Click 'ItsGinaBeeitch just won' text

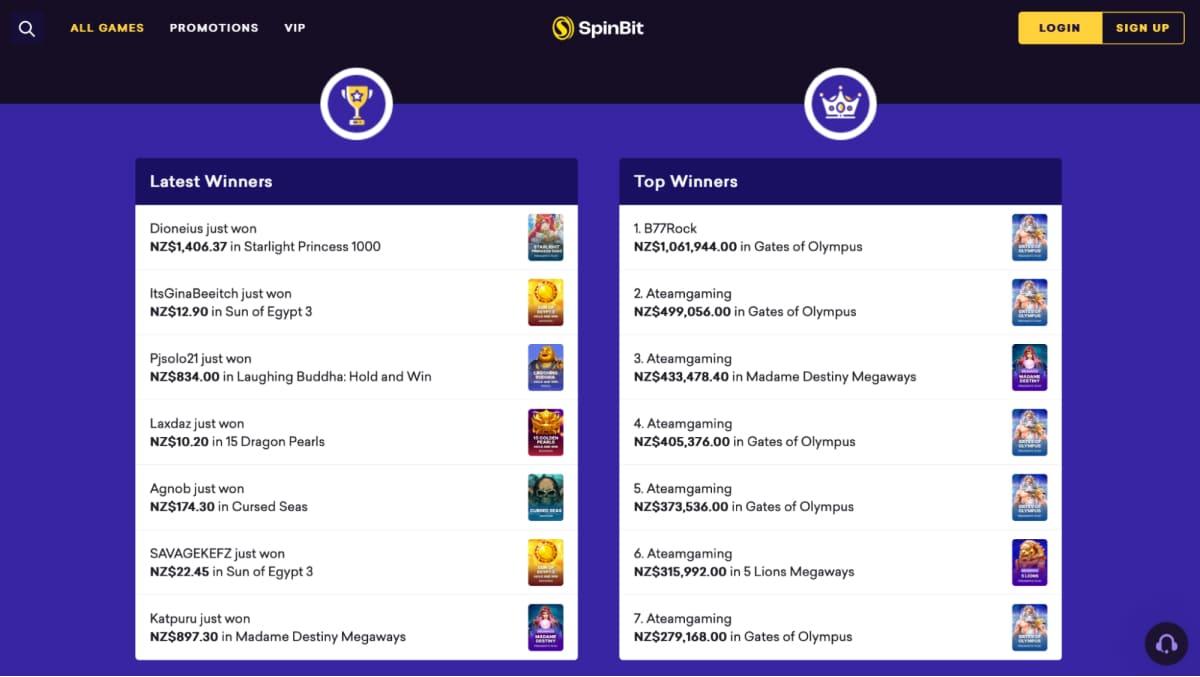[x=221, y=293]
